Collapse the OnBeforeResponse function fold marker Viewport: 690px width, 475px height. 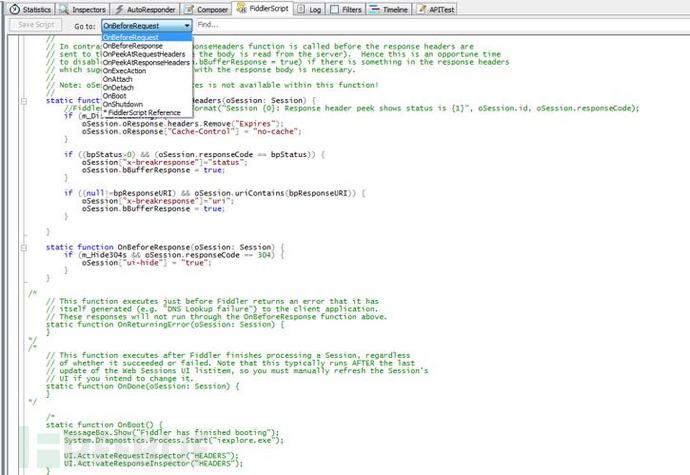24,247
